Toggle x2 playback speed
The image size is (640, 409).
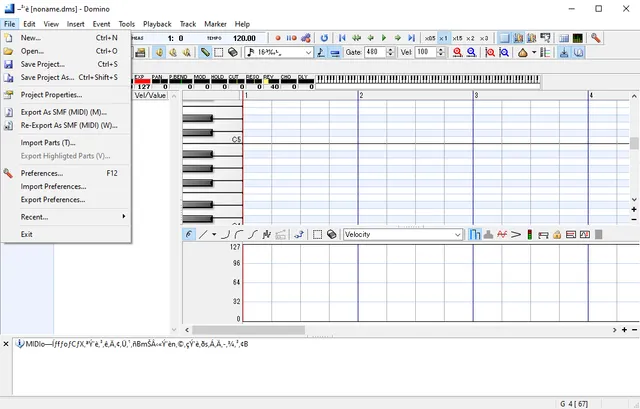point(470,38)
